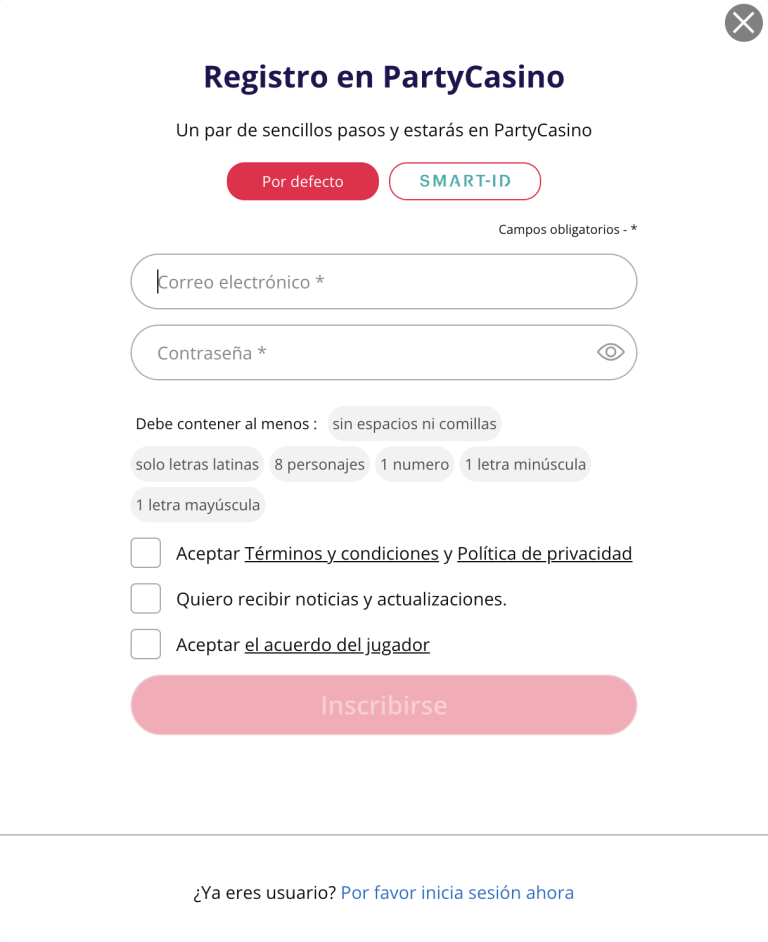Click the 1 numero requirement chip
The image size is (768, 942).
414,464
